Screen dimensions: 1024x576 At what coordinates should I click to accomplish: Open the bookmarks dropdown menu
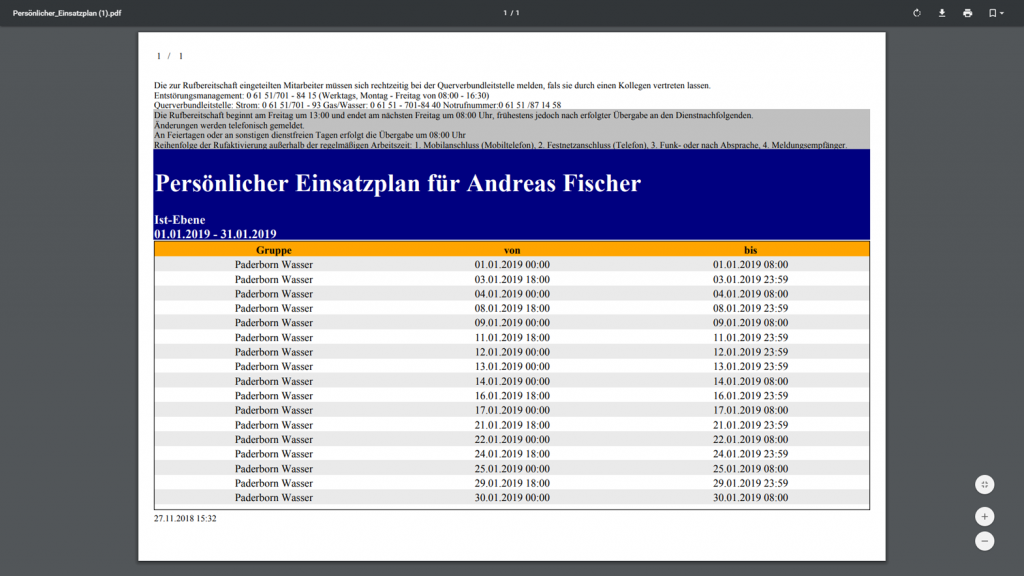coord(996,13)
